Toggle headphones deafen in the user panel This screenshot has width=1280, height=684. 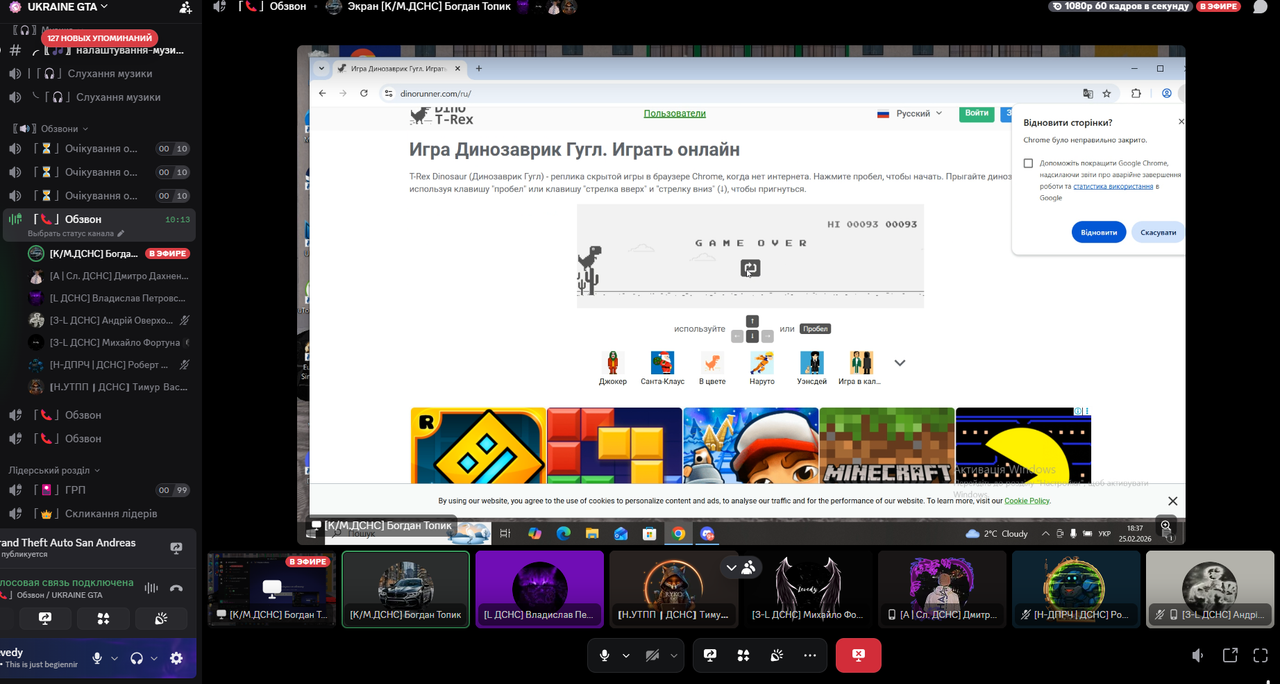click(137, 658)
